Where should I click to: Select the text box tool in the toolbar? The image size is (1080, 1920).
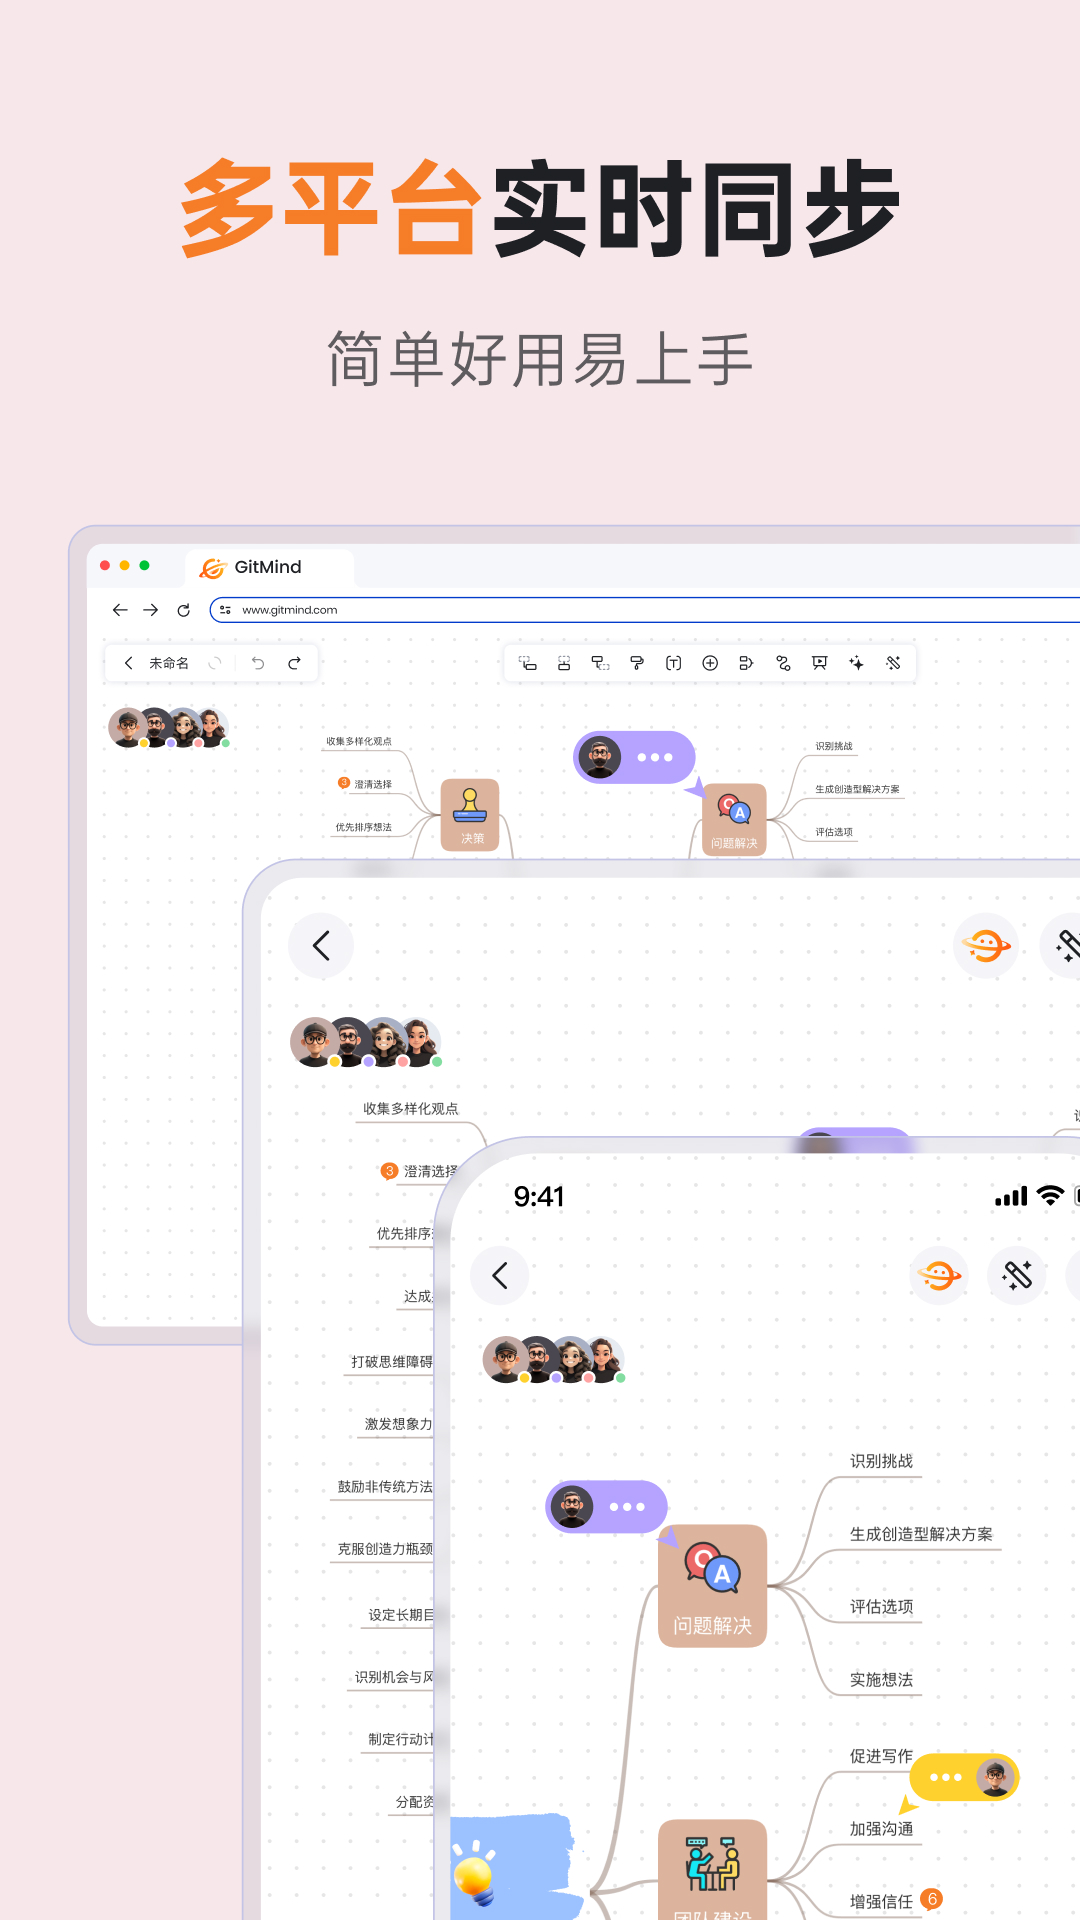[673, 663]
